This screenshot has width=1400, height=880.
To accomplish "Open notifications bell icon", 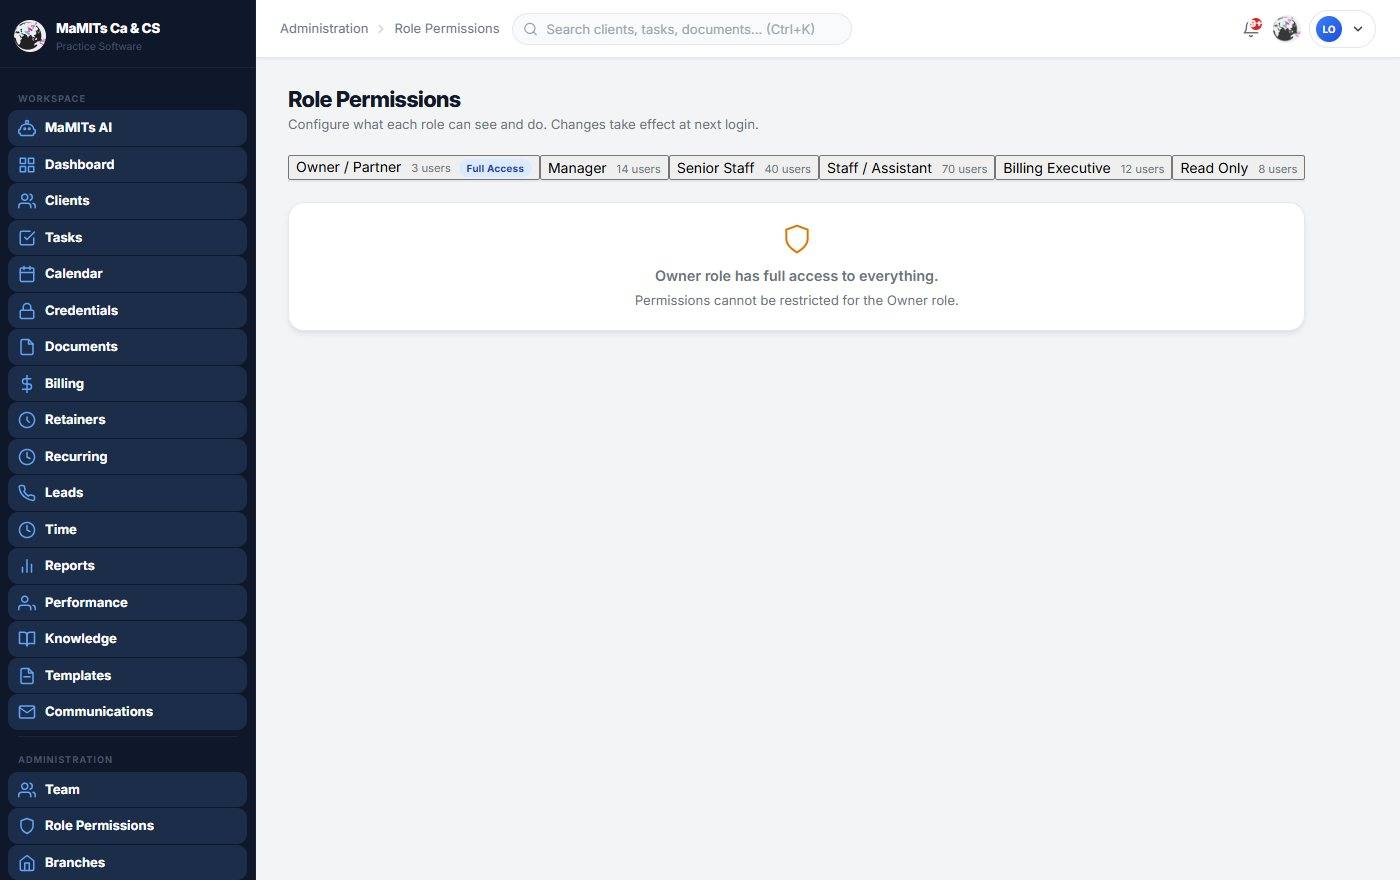I will coord(1251,29).
